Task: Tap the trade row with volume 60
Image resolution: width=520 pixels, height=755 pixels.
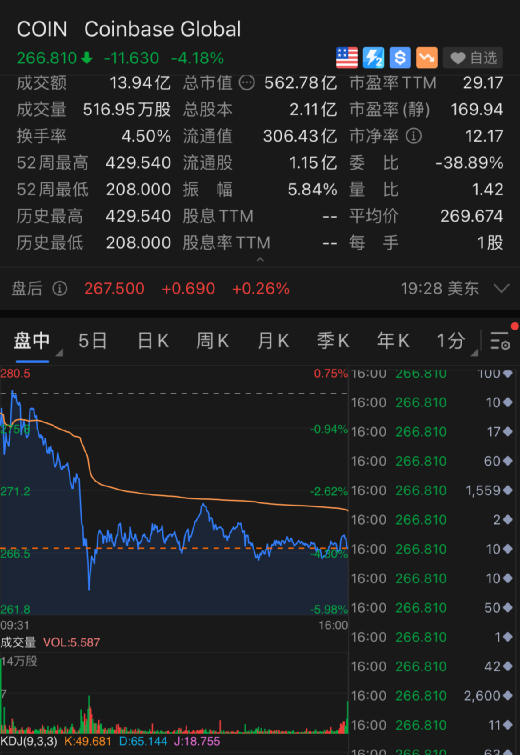Action: pos(432,461)
